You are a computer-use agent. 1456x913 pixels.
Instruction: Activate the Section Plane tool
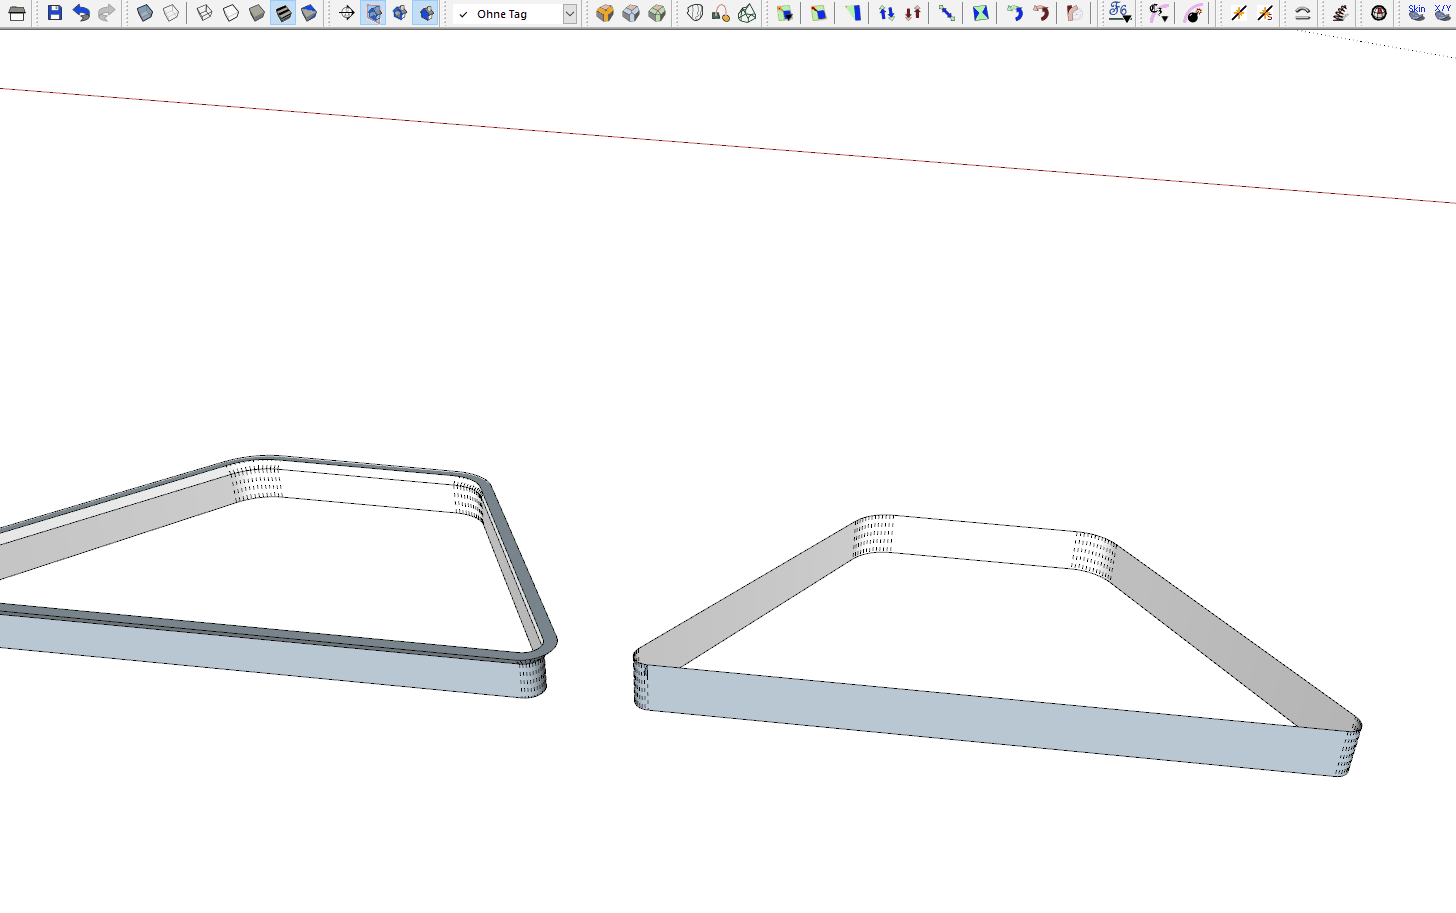tap(347, 13)
